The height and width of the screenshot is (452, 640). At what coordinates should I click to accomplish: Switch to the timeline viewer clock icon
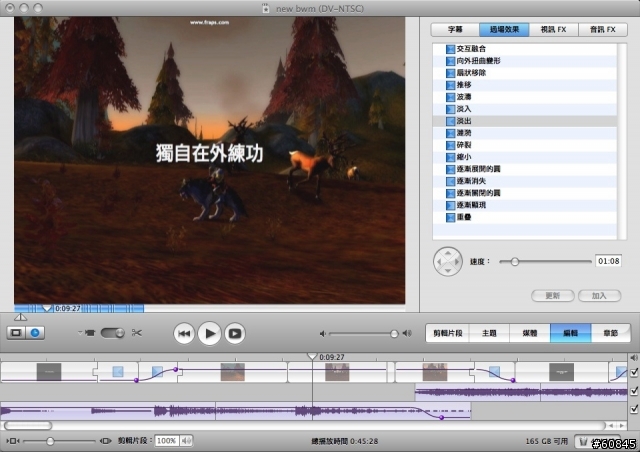coord(35,333)
